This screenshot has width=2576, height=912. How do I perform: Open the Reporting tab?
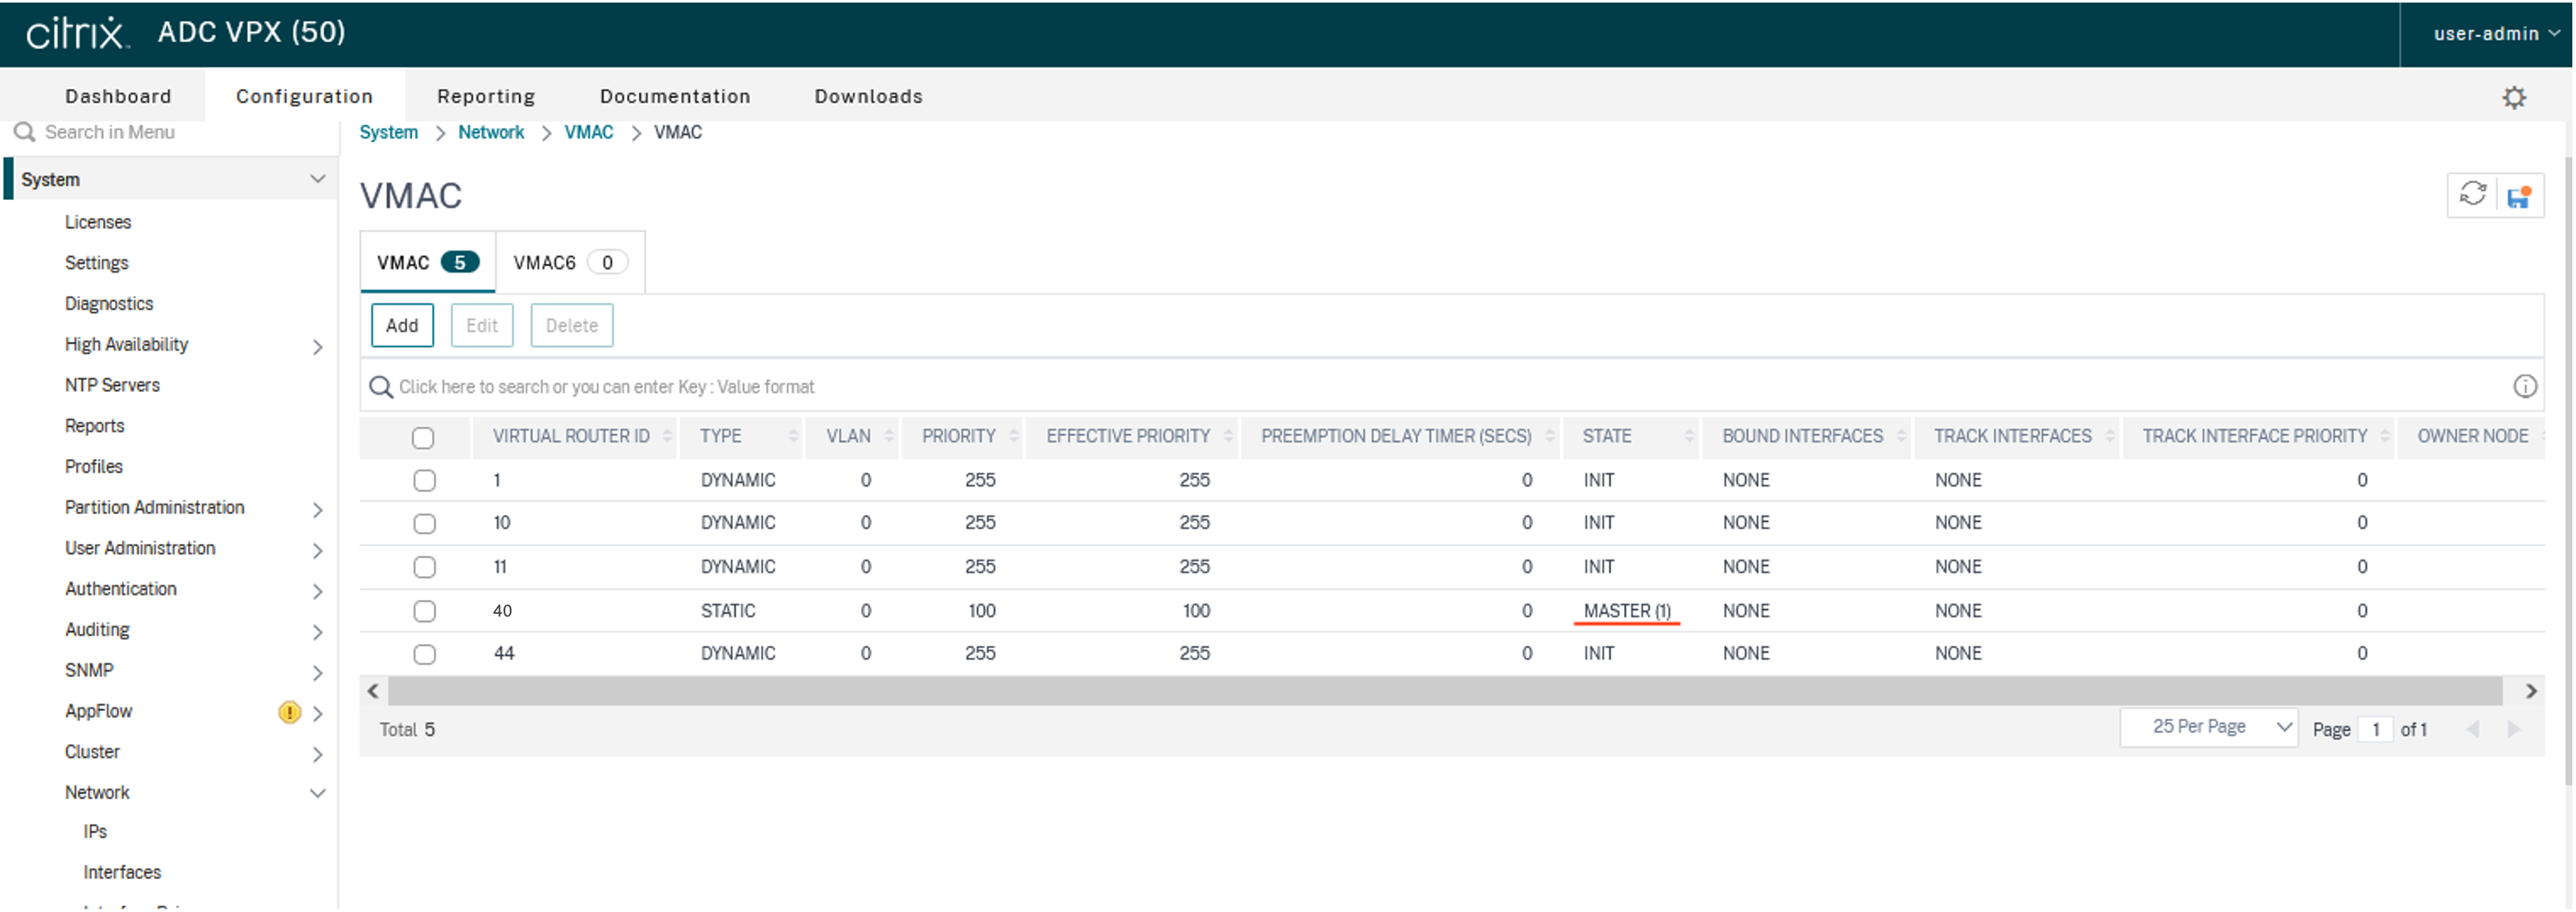(486, 96)
